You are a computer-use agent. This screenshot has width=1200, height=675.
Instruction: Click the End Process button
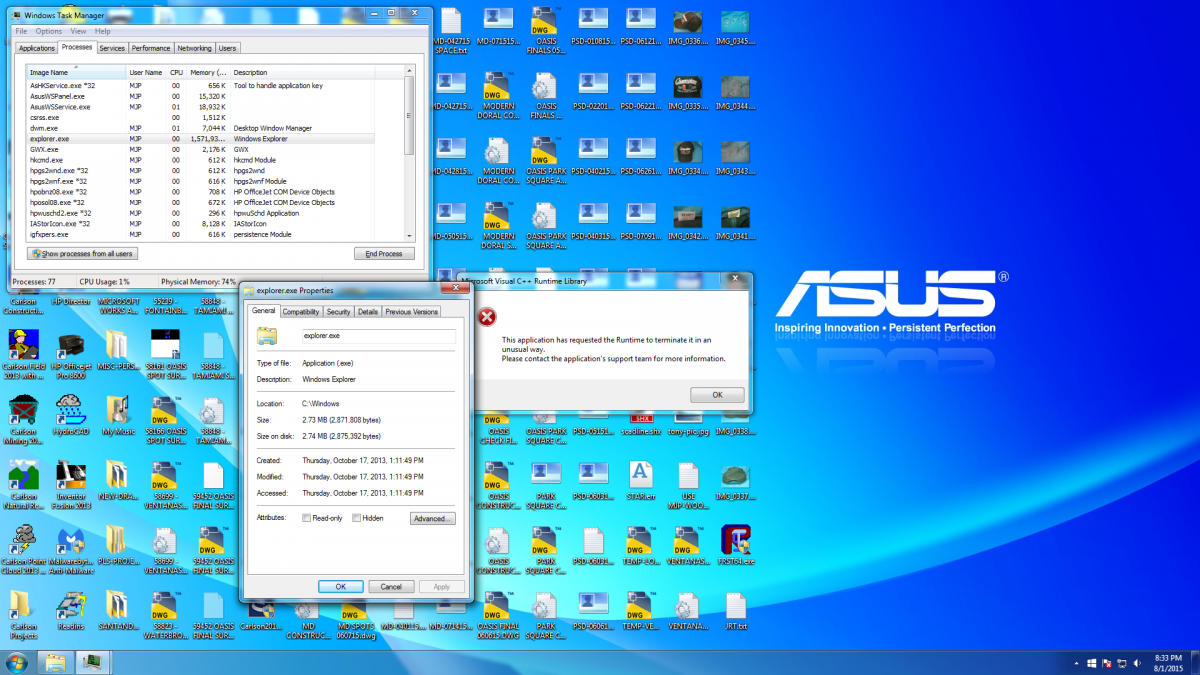tap(384, 254)
